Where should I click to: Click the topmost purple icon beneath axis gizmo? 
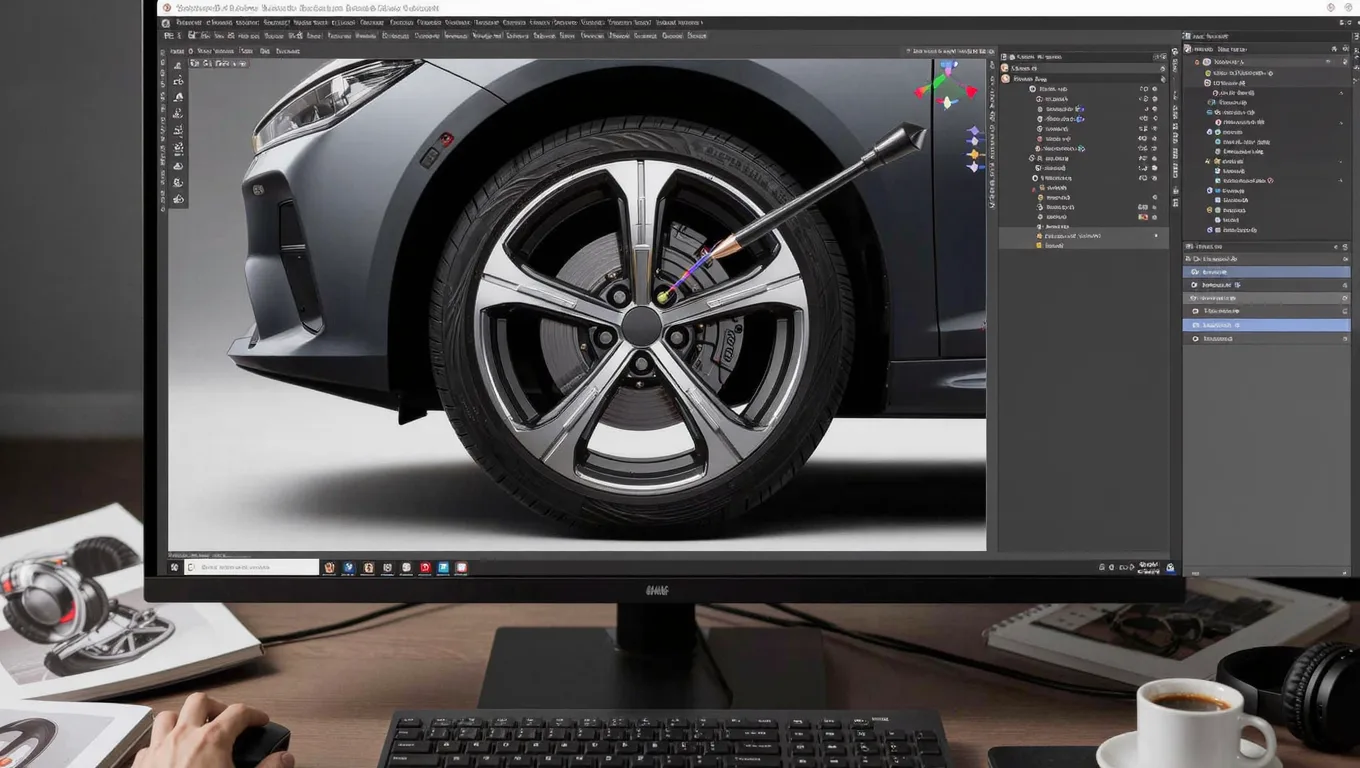(974, 130)
